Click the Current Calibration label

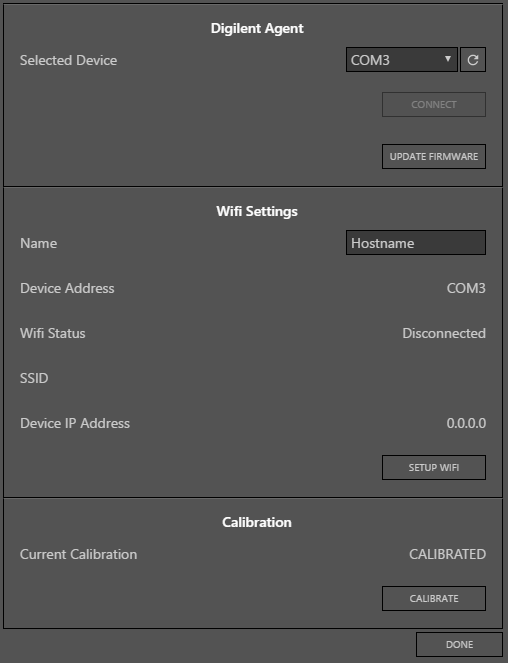[79, 554]
